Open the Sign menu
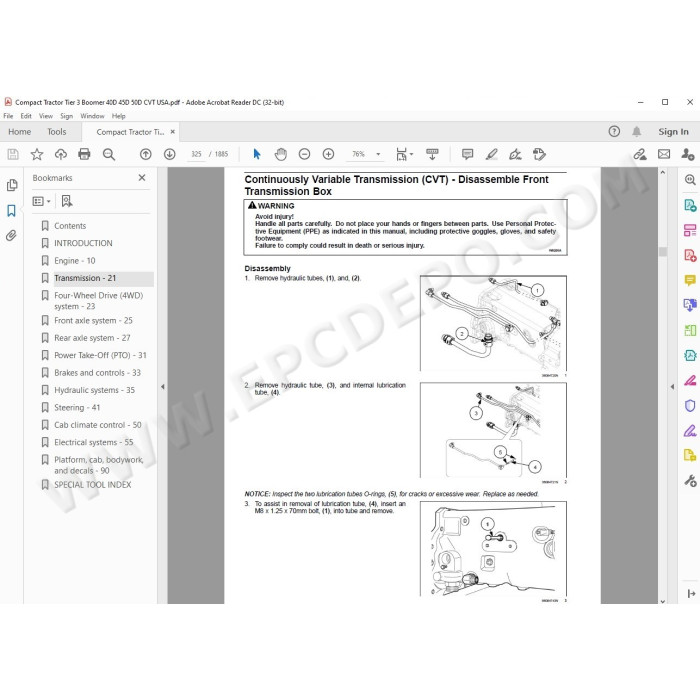Image resolution: width=700 pixels, height=700 pixels. (67, 116)
